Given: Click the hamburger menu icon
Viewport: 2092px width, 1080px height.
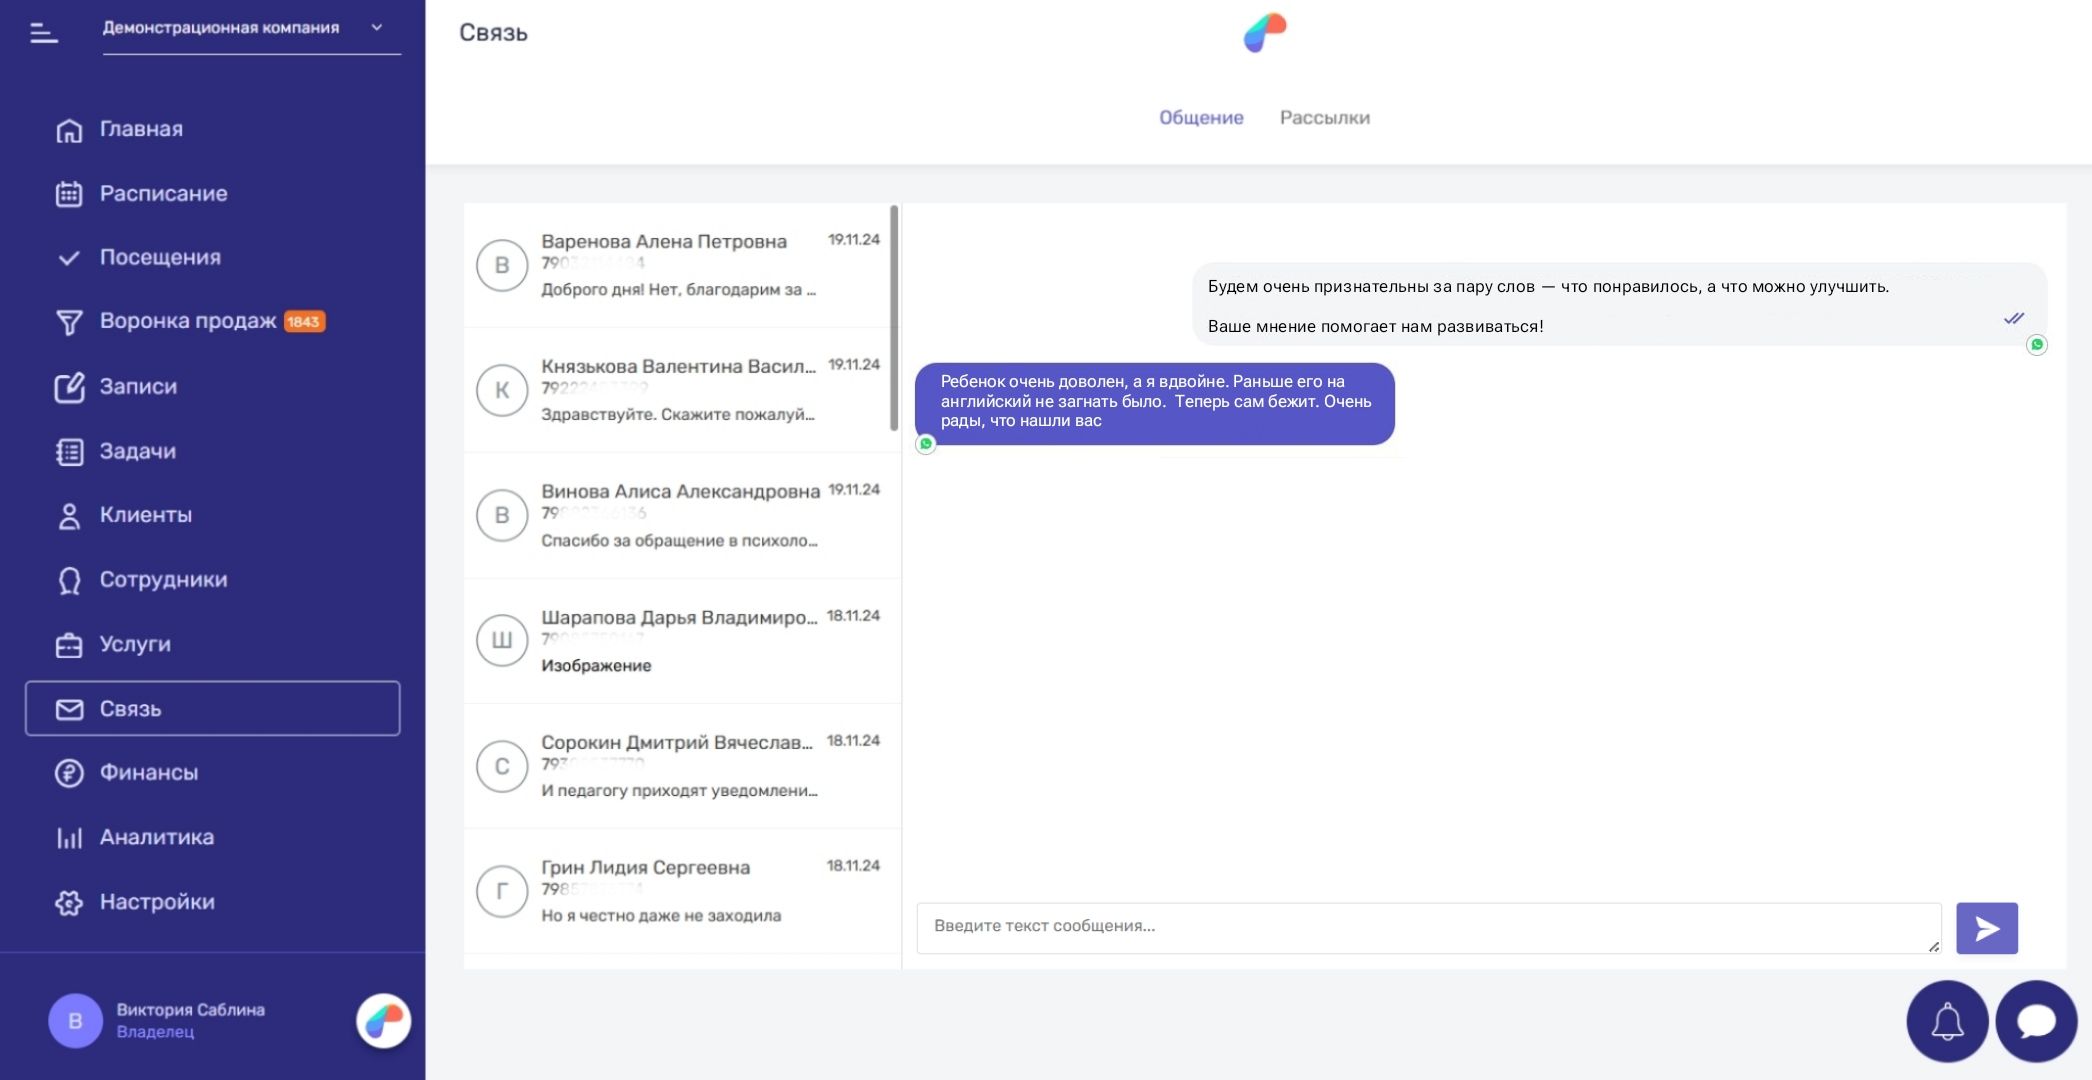Looking at the screenshot, I should pyautogui.click(x=43, y=33).
